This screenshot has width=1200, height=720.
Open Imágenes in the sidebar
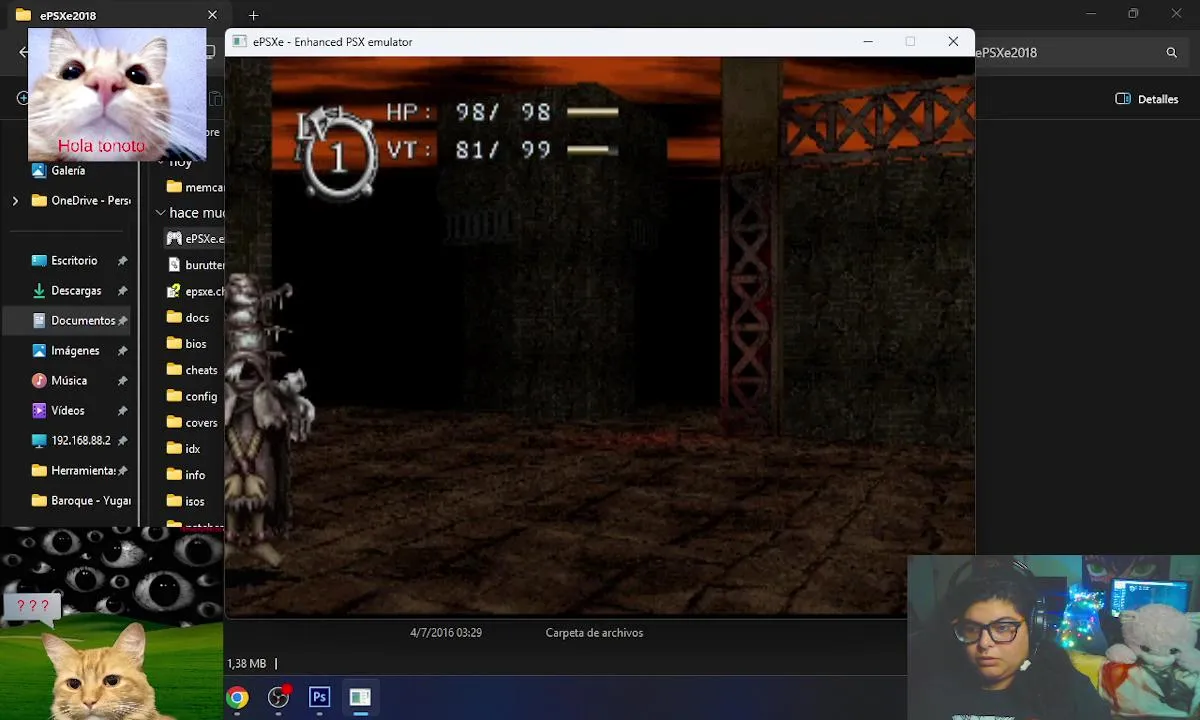pos(66,350)
